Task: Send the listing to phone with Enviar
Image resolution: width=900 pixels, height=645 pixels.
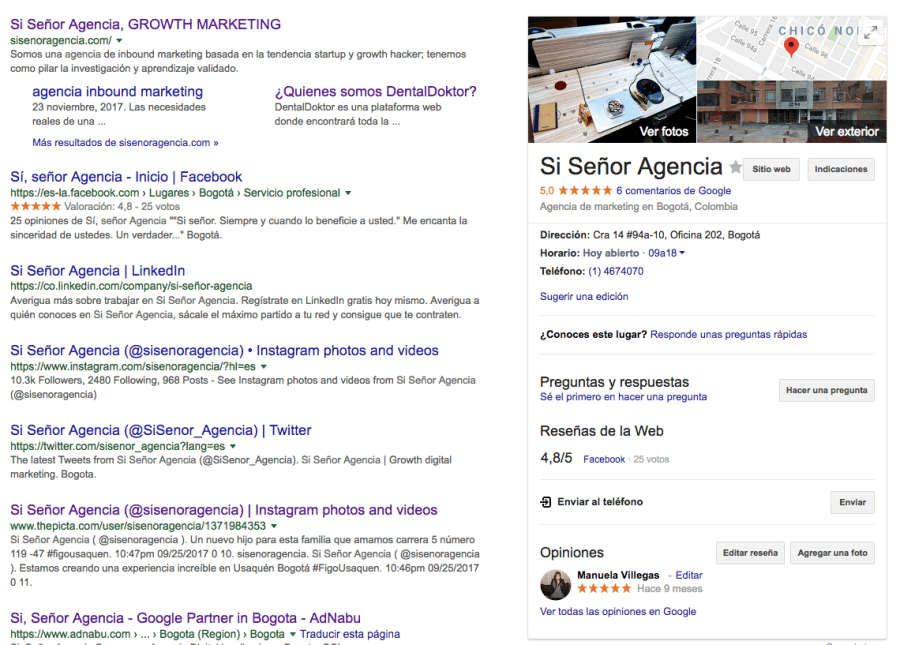Action: pyautogui.click(x=852, y=502)
